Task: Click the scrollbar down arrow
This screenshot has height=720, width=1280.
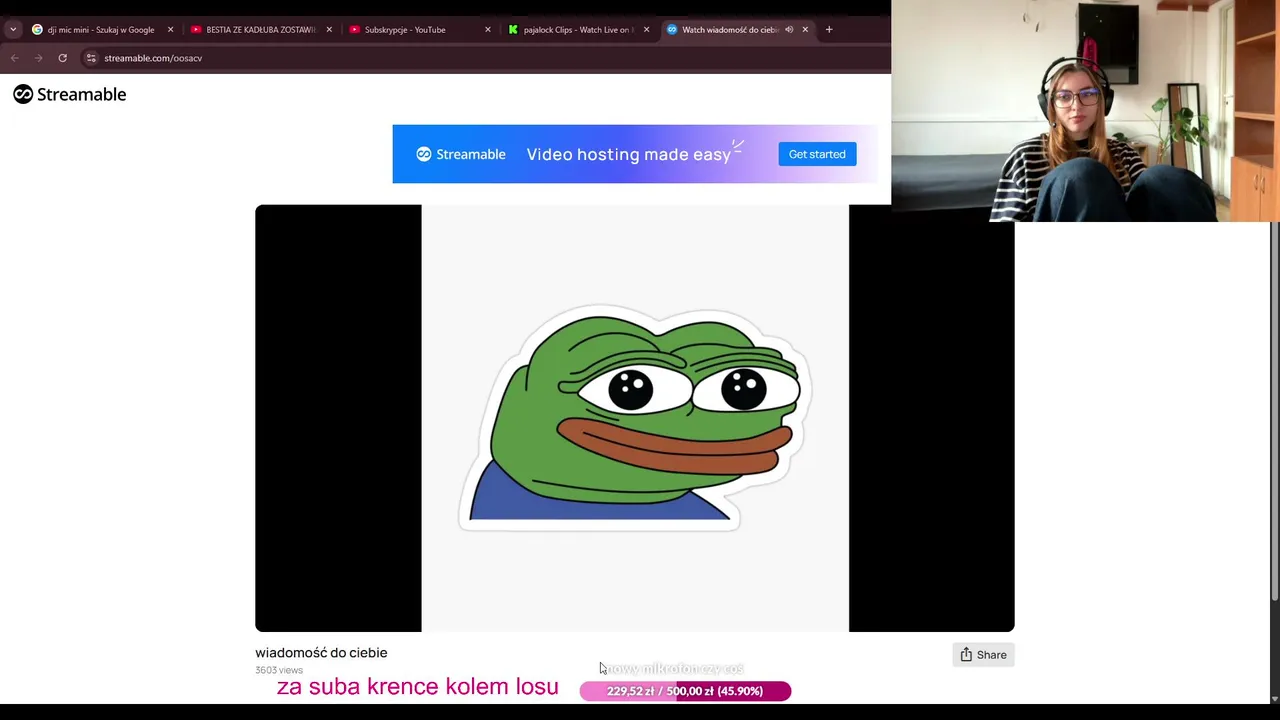Action: coord(1274,698)
